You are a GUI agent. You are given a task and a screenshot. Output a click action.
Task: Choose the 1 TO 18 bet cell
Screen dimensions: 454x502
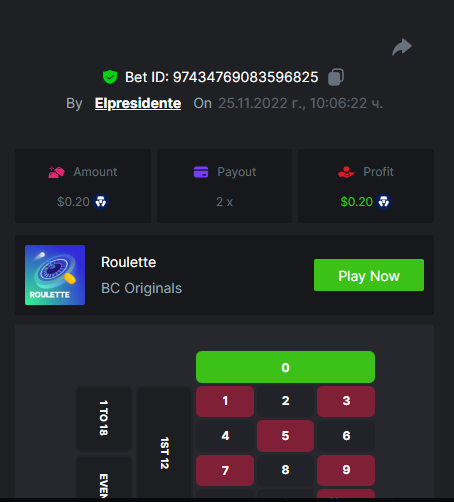pyautogui.click(x=104, y=419)
